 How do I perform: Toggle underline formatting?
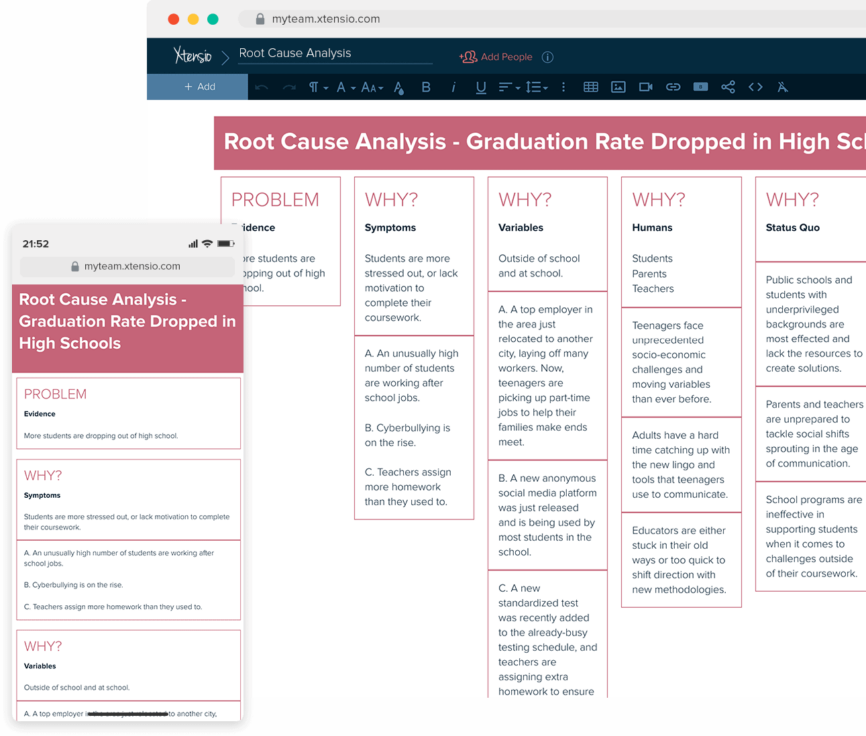478,87
